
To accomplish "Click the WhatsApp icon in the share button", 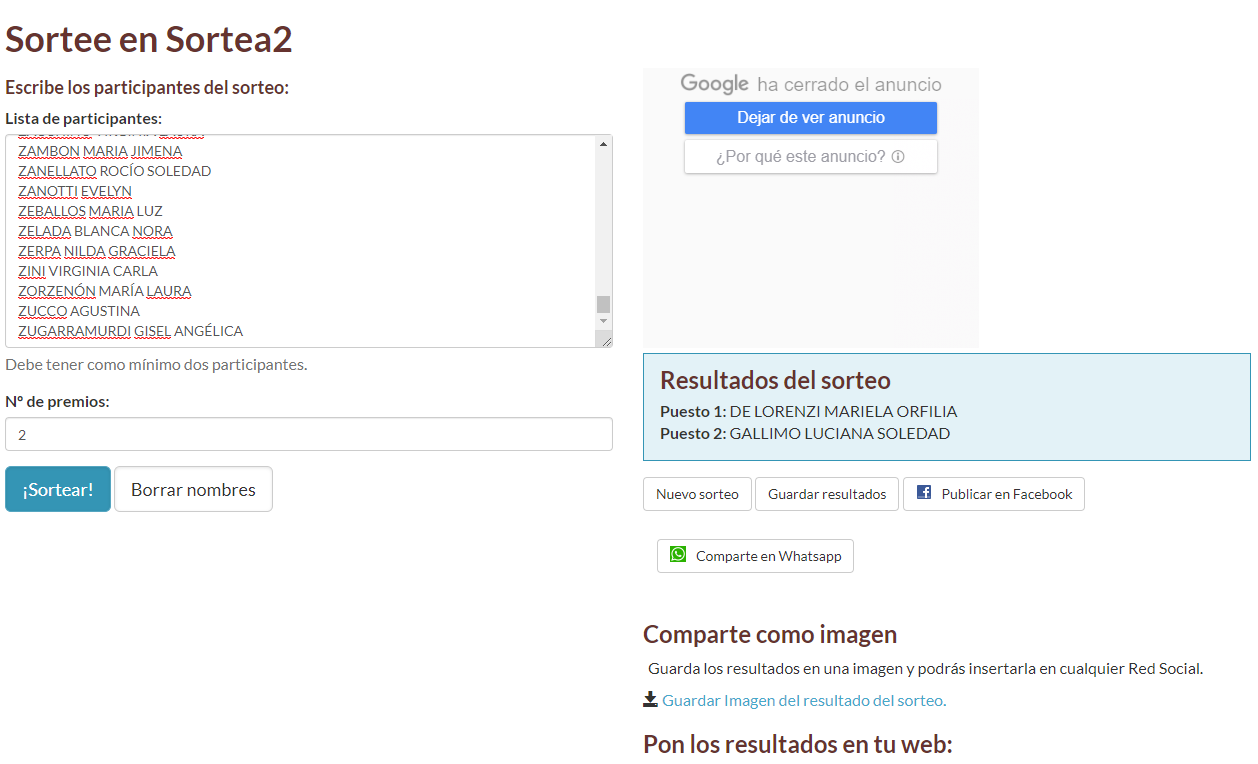I will coord(678,554).
